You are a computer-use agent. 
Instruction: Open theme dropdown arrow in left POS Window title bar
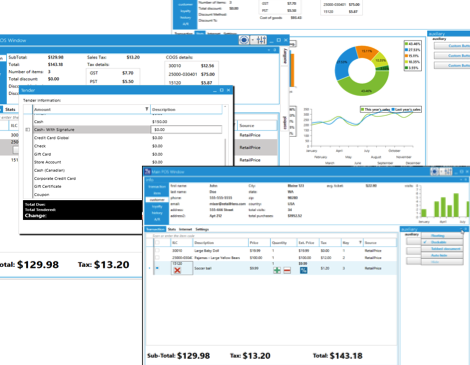253,40
